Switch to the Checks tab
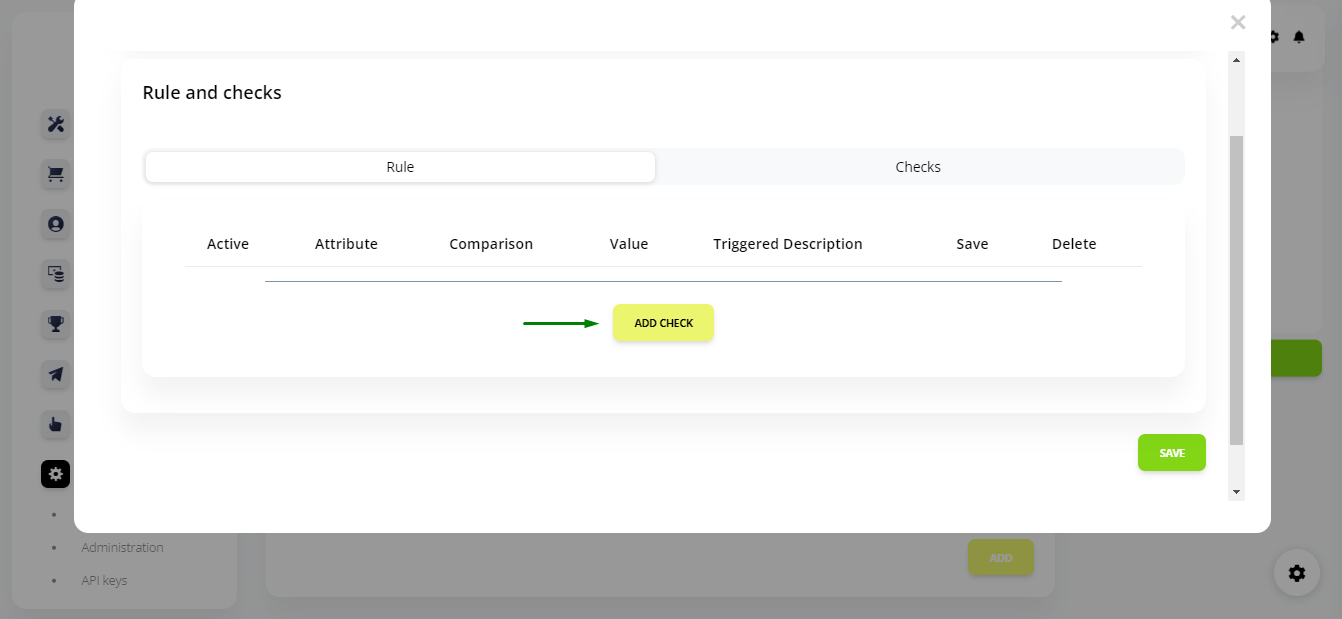The height and width of the screenshot is (619, 1342). point(918,167)
